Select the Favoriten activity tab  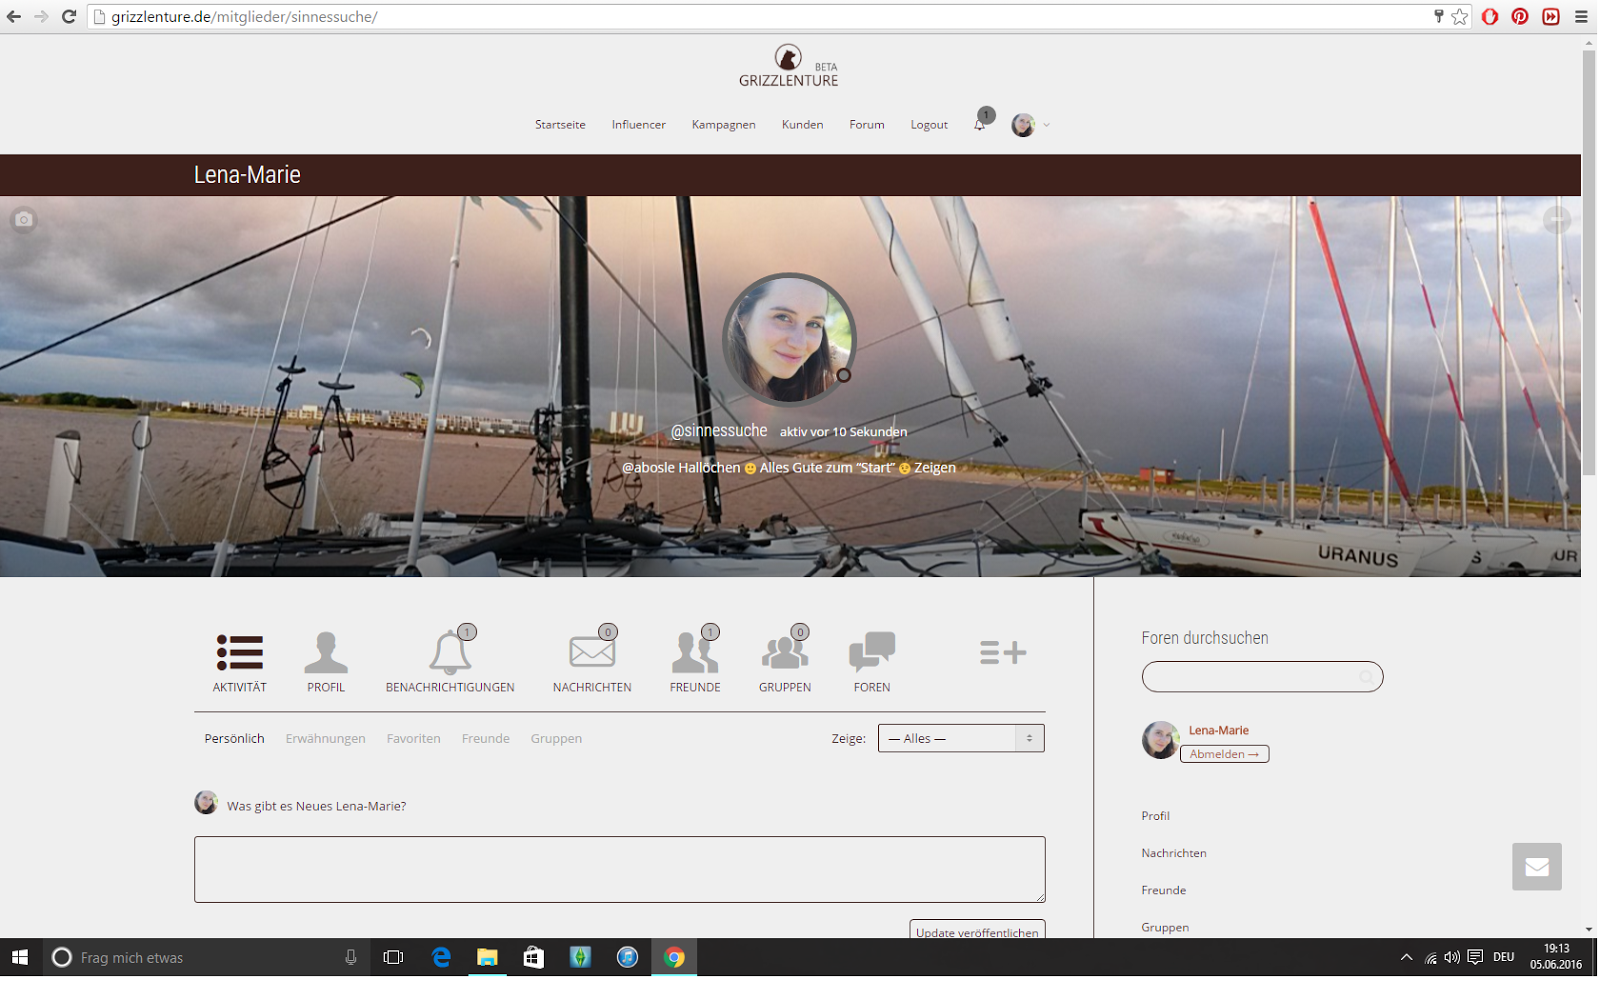pos(414,738)
